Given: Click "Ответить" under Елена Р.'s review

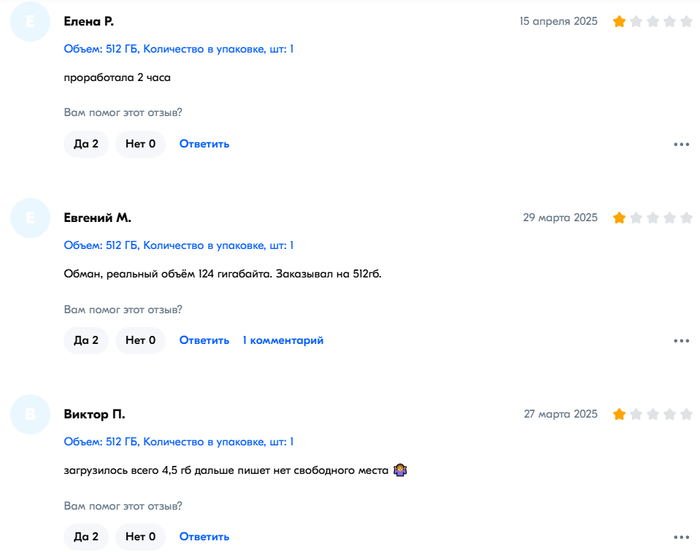Looking at the screenshot, I should pyautogui.click(x=204, y=144).
